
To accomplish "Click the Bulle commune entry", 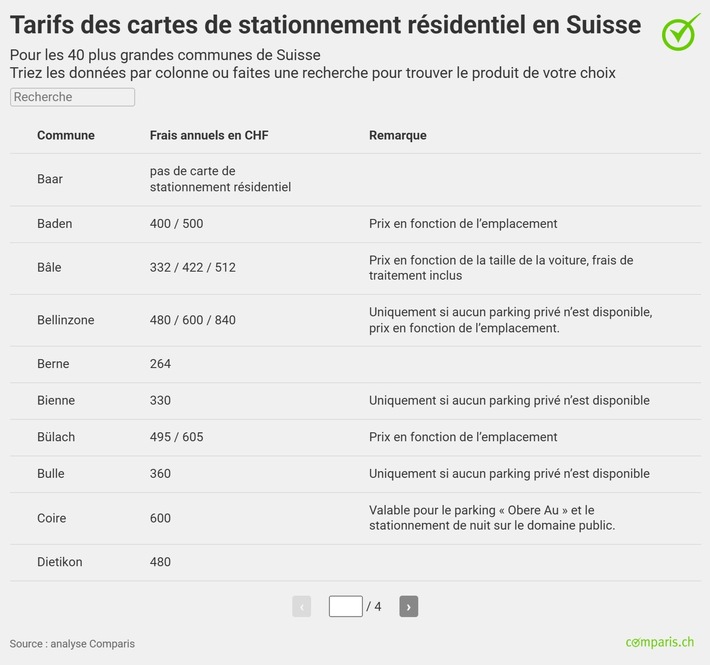I will pyautogui.click(x=51, y=474).
